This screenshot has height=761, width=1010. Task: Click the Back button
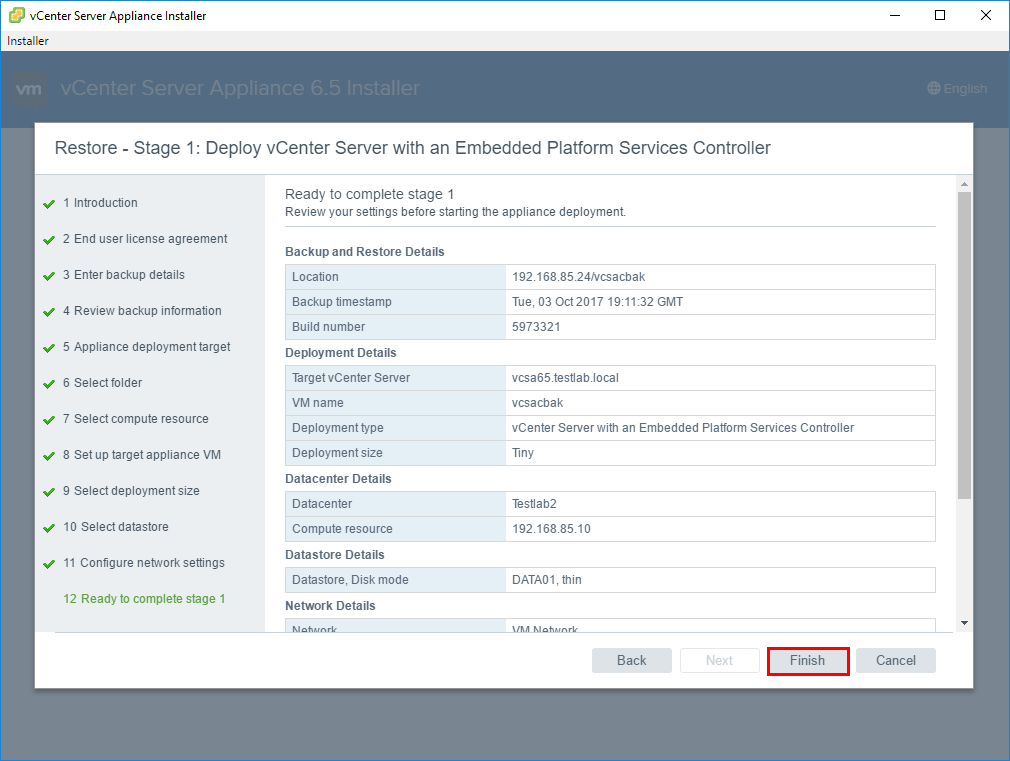pos(631,660)
